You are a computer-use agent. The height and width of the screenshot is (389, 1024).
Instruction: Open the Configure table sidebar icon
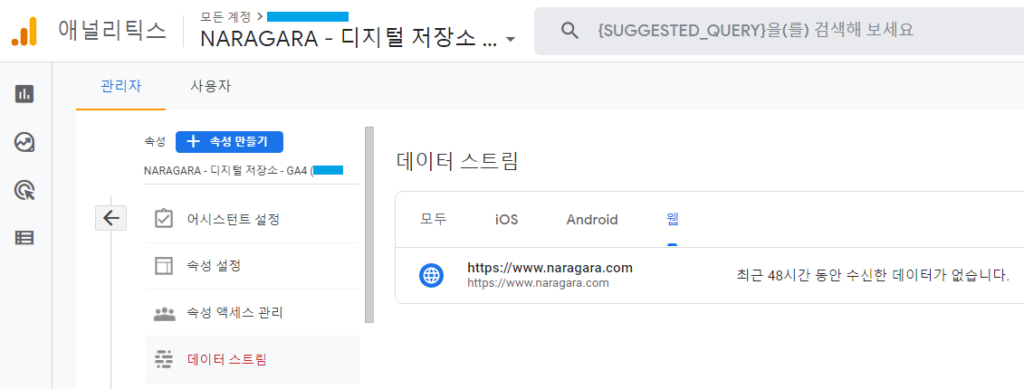[24, 238]
